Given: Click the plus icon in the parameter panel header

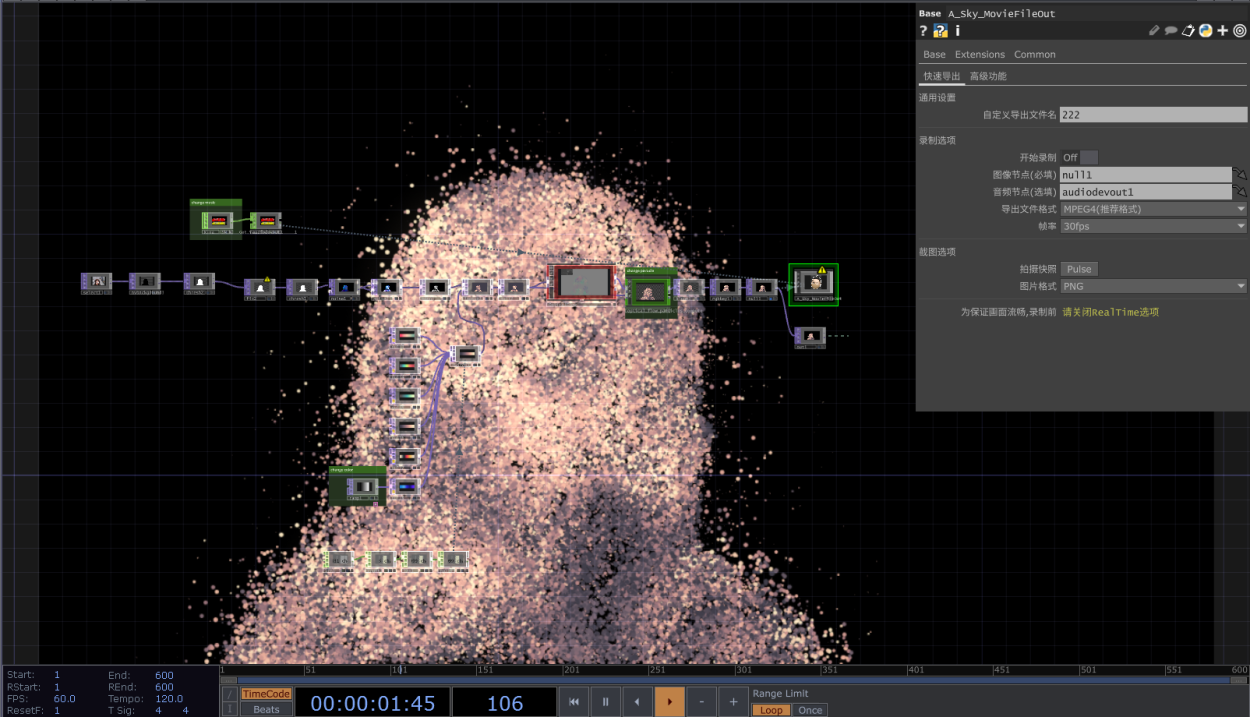Looking at the screenshot, I should 1222,30.
